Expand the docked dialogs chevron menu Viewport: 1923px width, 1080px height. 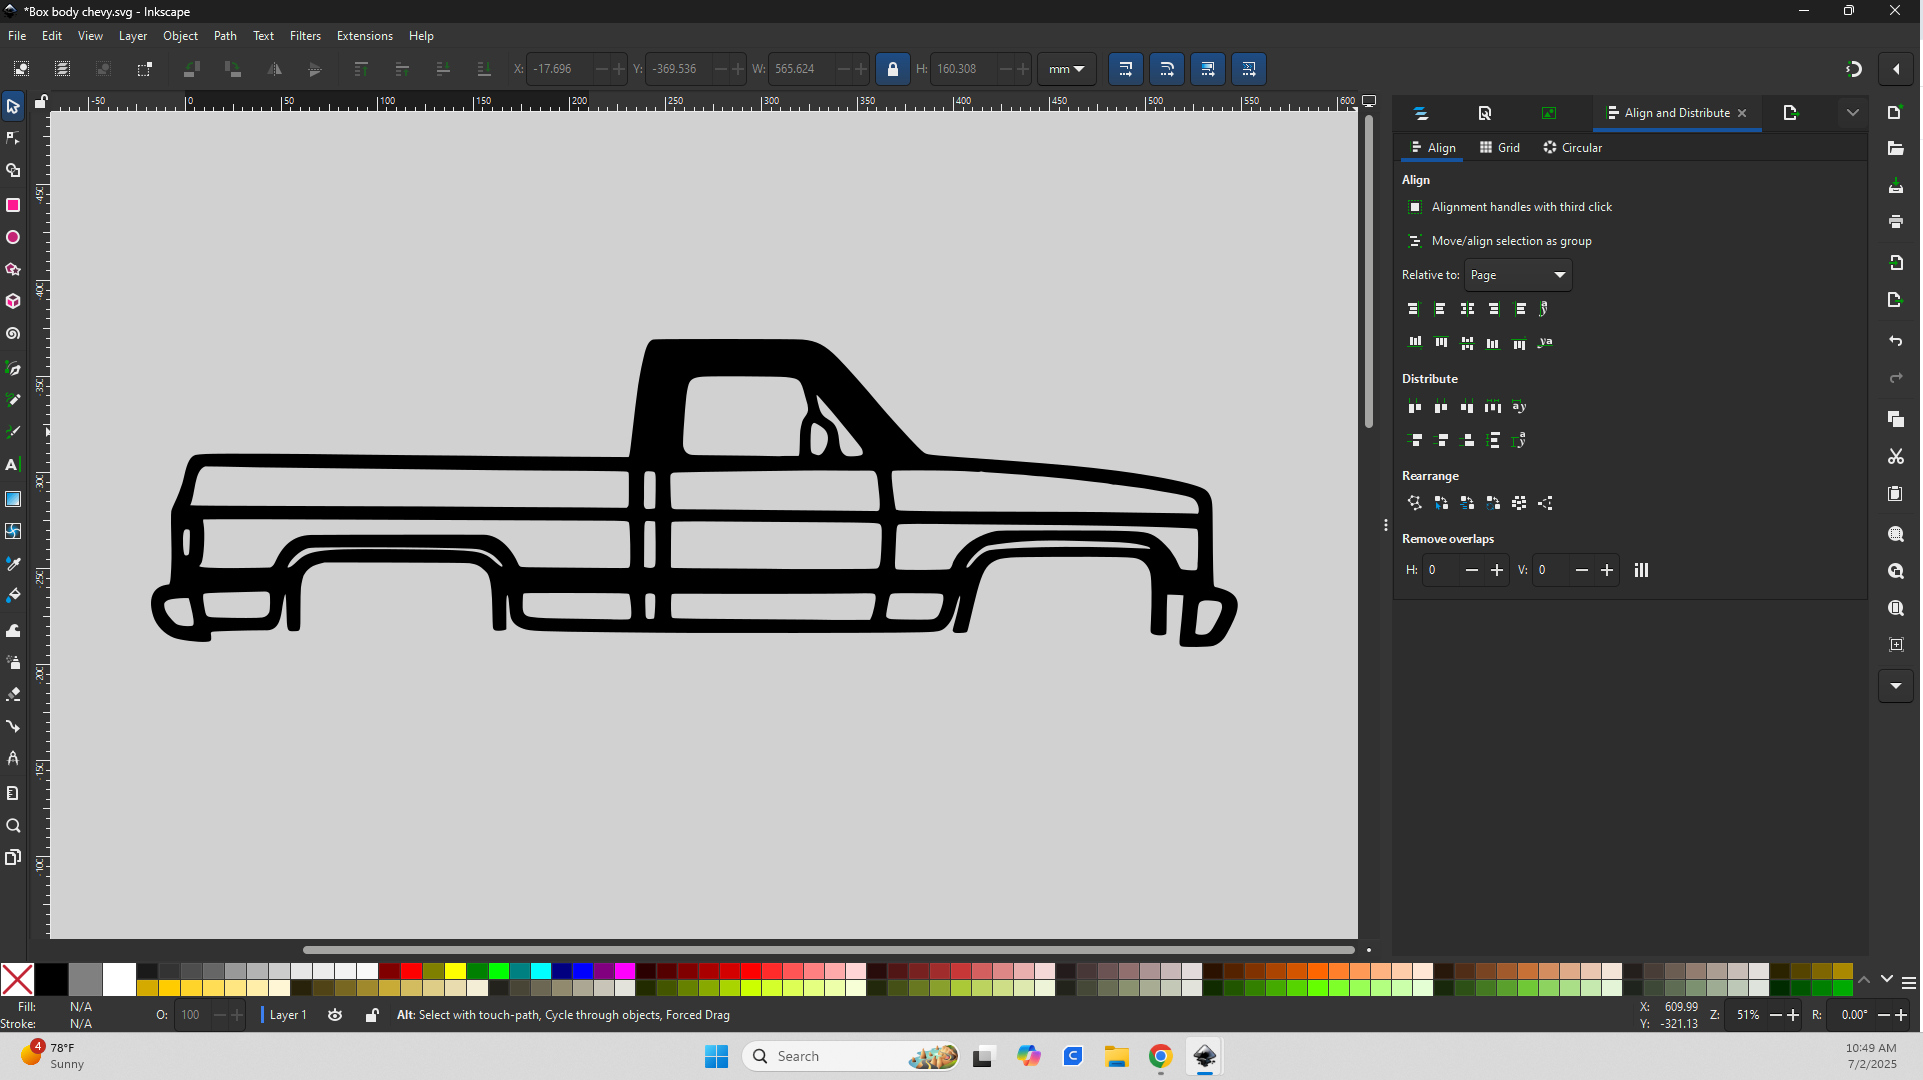[x=1853, y=113]
